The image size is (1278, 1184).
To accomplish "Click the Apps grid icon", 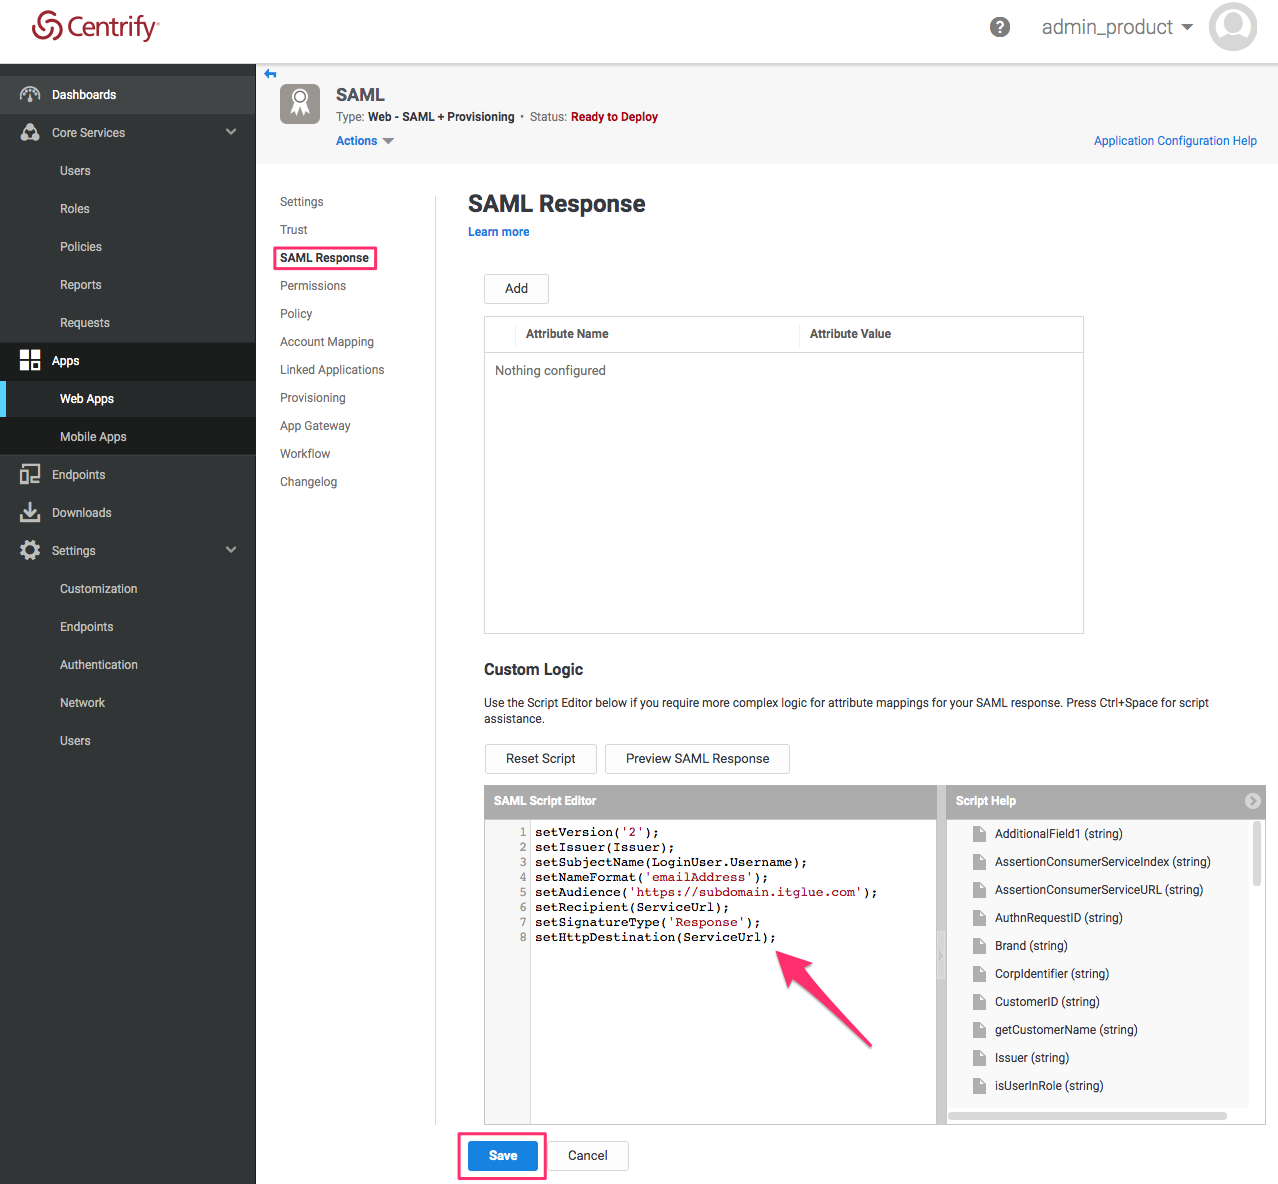I will tap(30, 360).
